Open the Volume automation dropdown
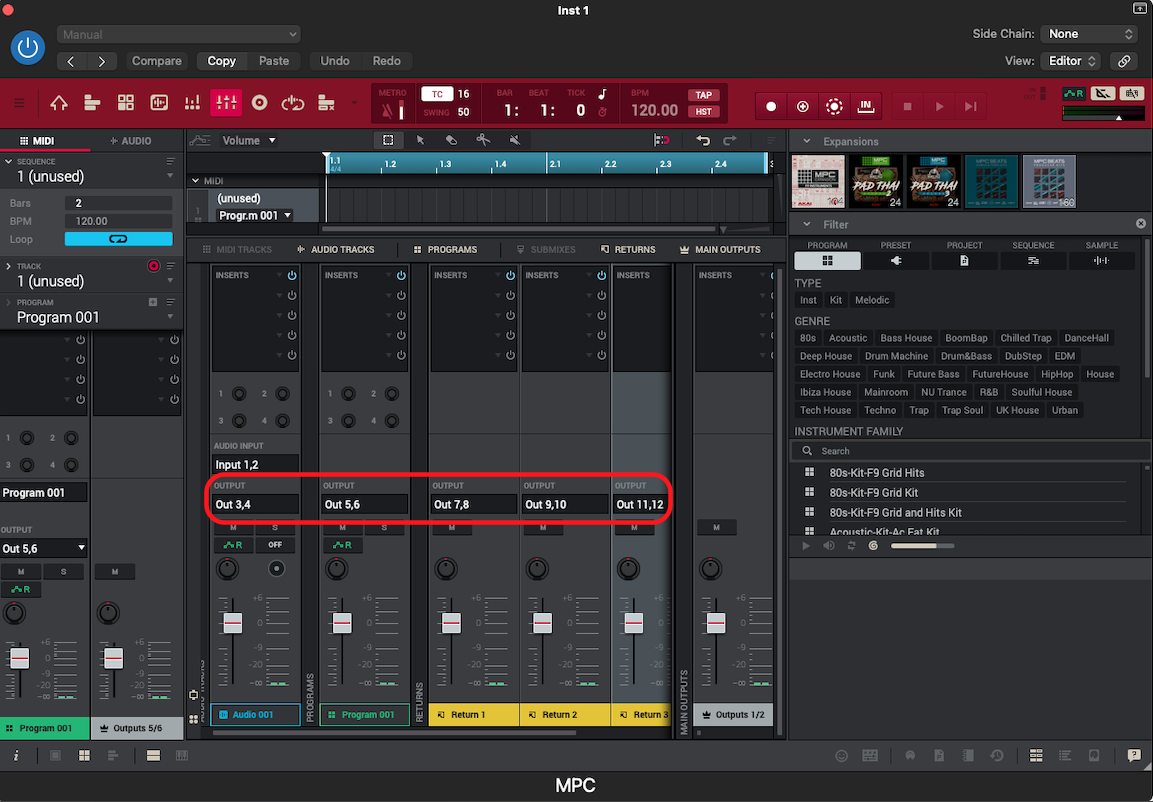 click(249, 140)
